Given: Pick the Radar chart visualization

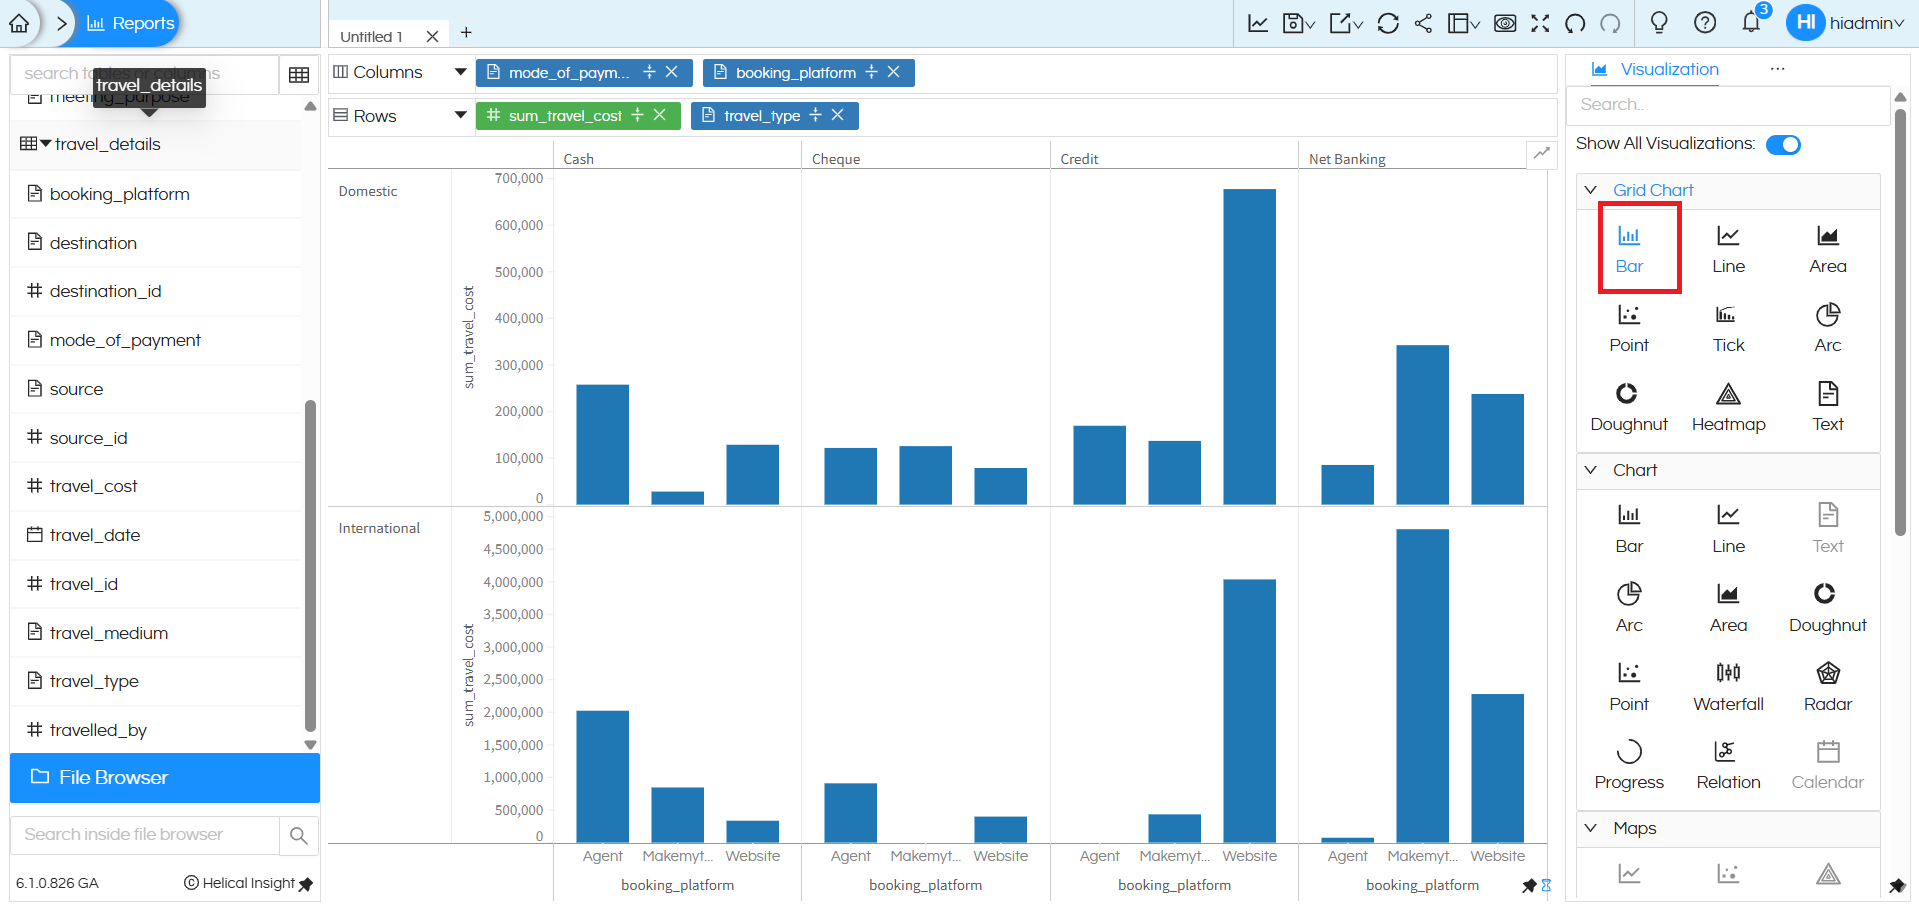Looking at the screenshot, I should click(1826, 683).
